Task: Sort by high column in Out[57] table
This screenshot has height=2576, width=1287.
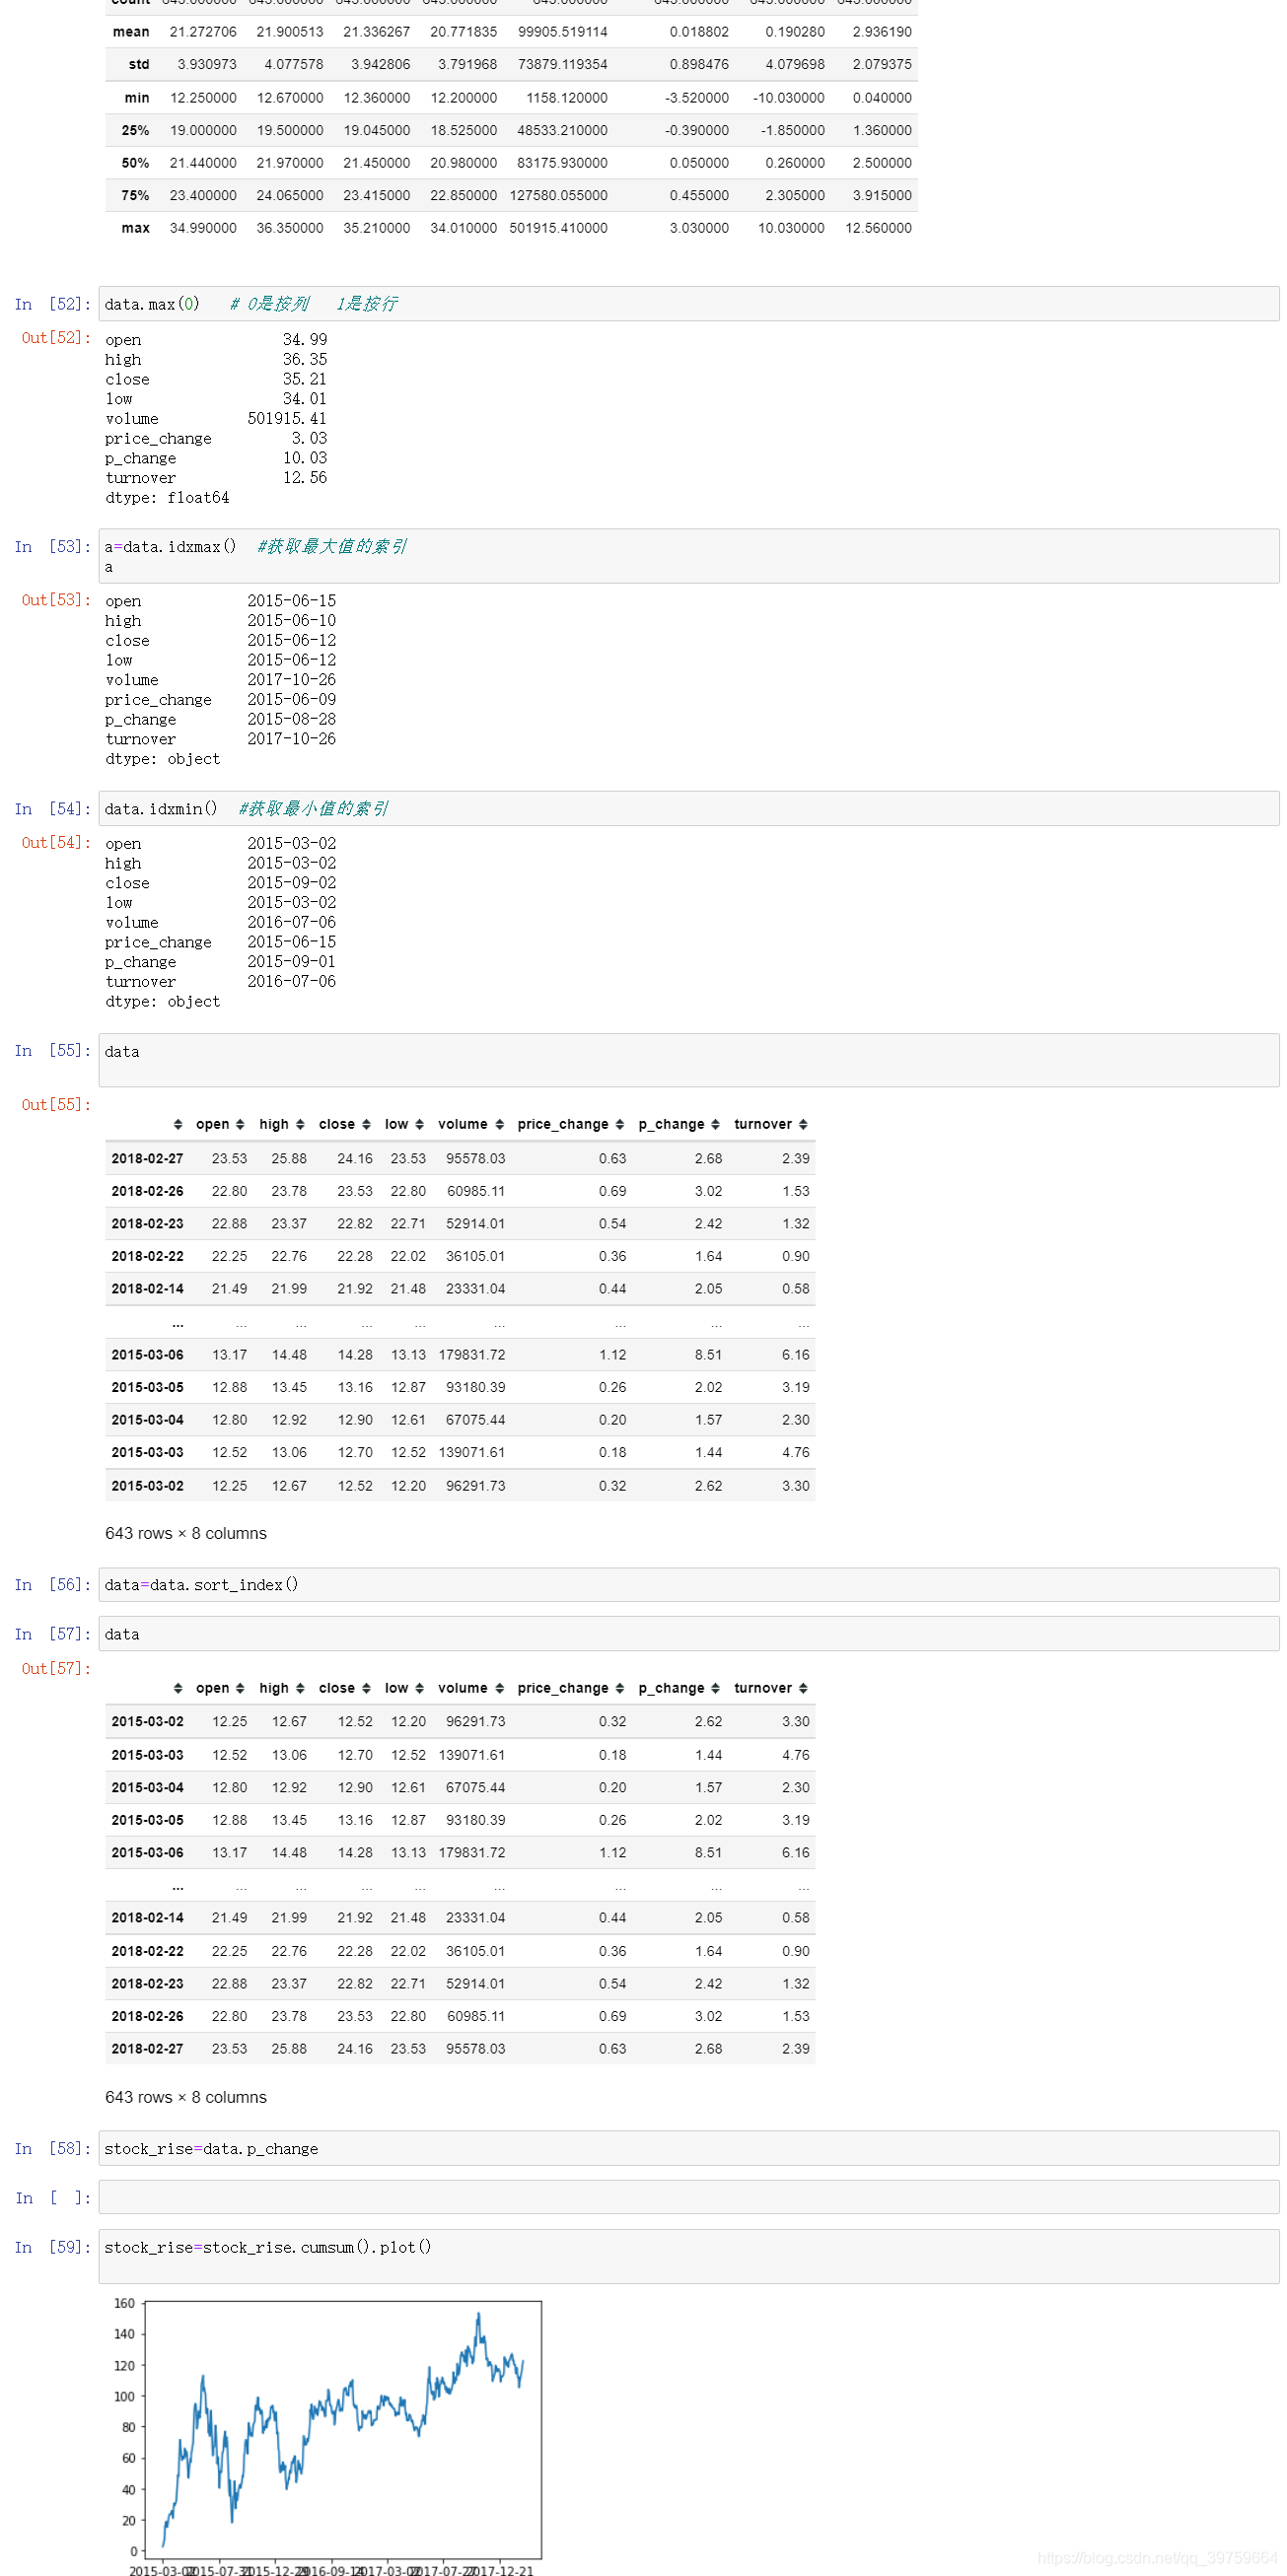Action: click(x=300, y=1688)
